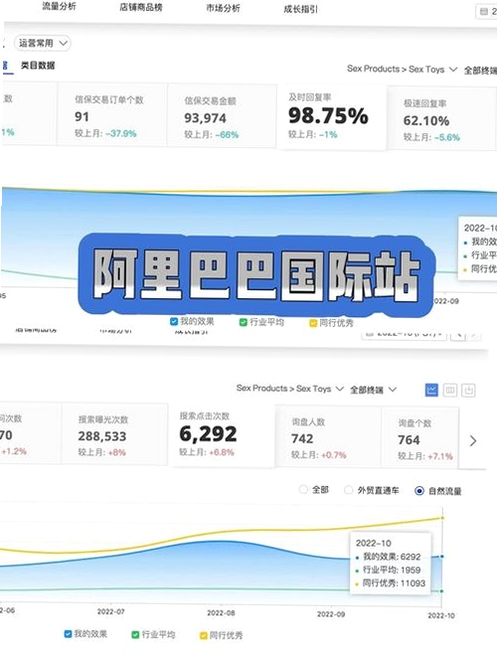497x663 pixels.
Task: Click the 2022-10 data point on chart
Action: (442, 556)
